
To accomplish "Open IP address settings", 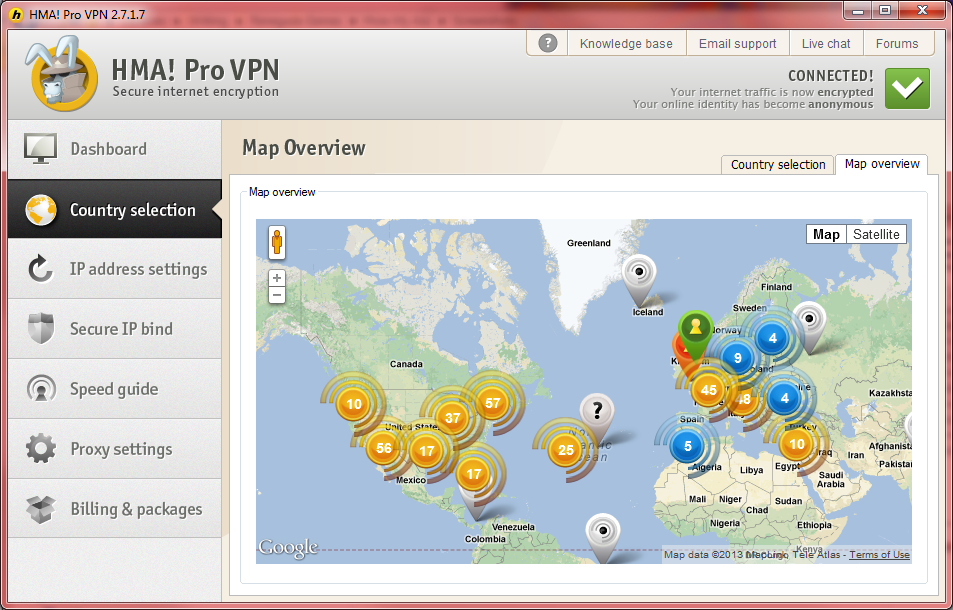I will (x=115, y=269).
